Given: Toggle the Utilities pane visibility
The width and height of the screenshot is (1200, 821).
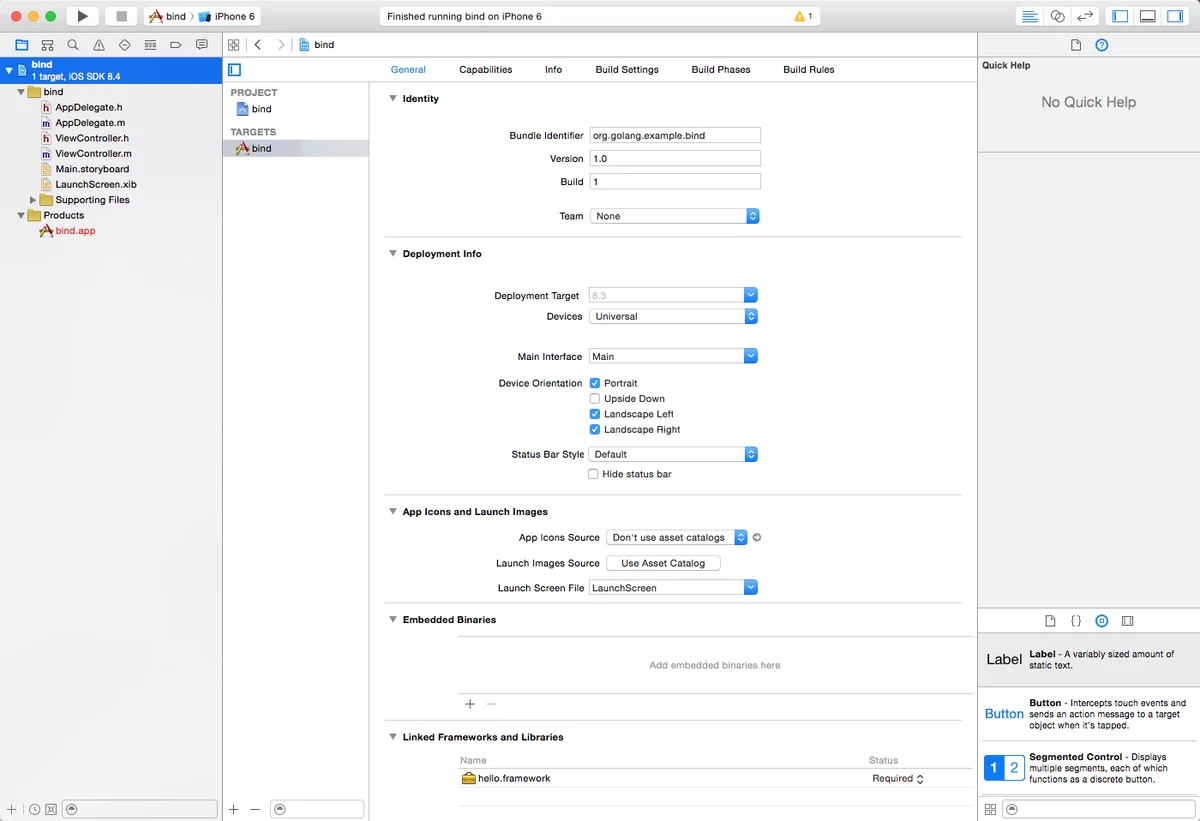Looking at the screenshot, I should point(1175,16).
